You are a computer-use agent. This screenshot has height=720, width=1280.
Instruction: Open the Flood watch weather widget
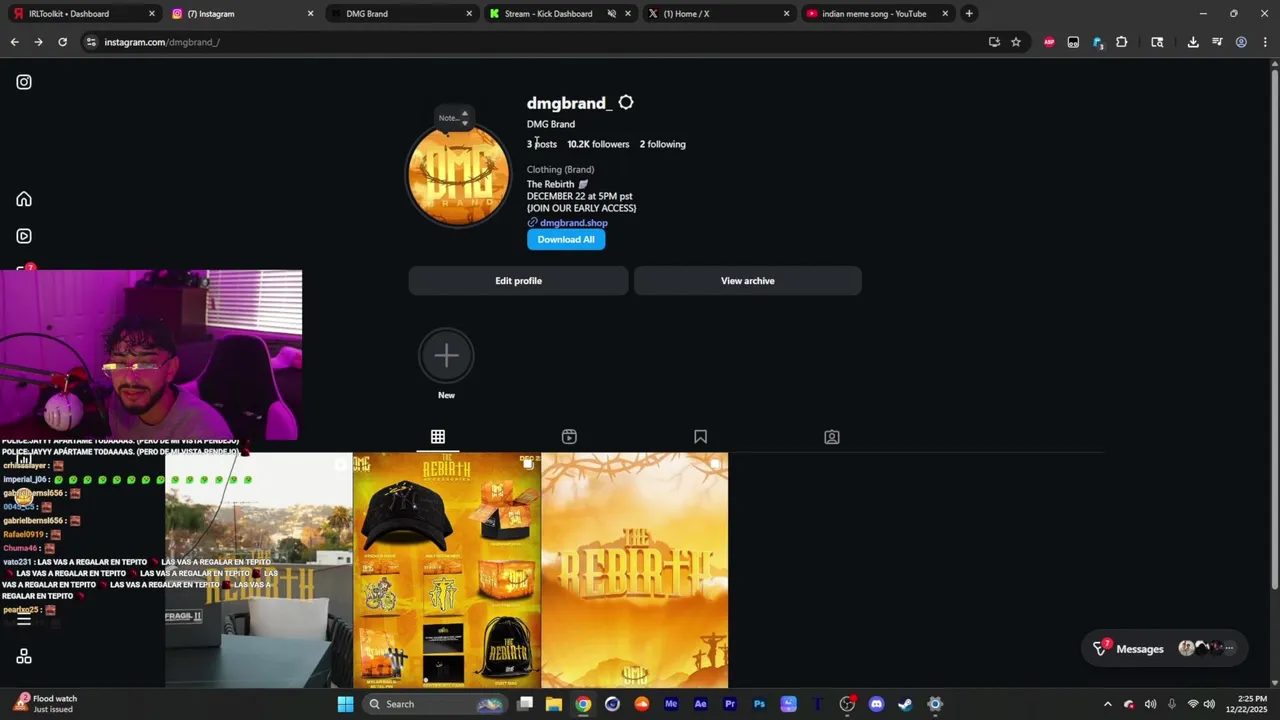(46, 704)
